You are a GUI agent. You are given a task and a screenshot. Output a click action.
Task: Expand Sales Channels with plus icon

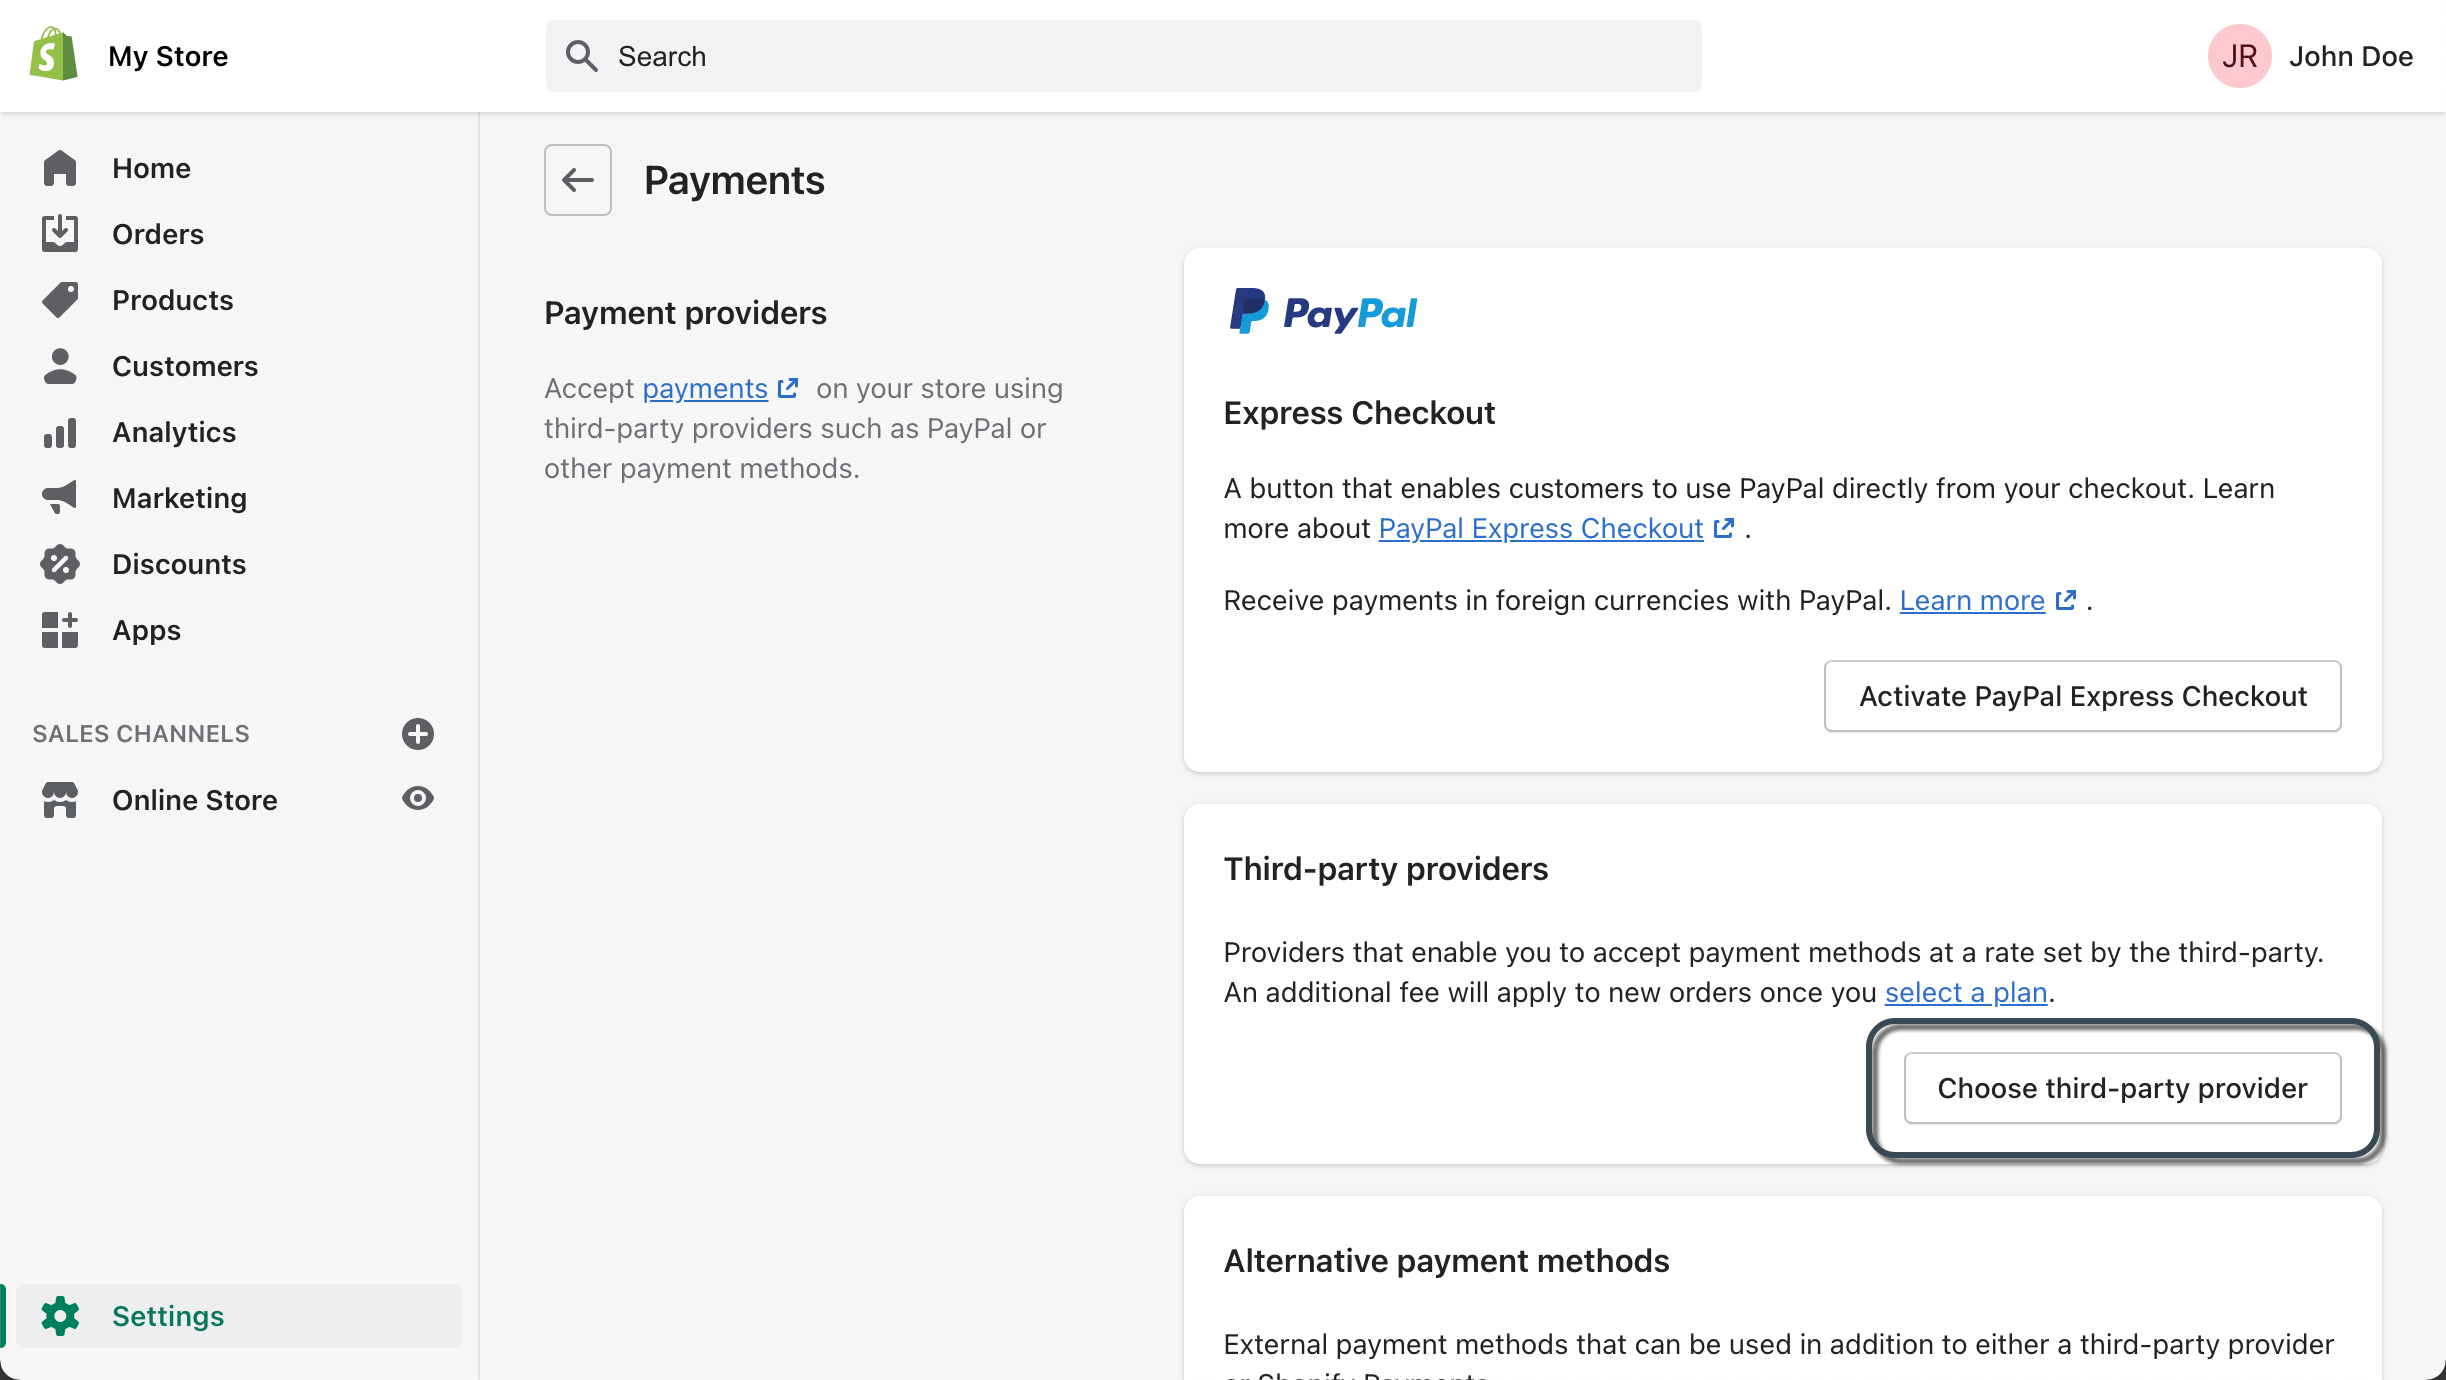click(418, 733)
